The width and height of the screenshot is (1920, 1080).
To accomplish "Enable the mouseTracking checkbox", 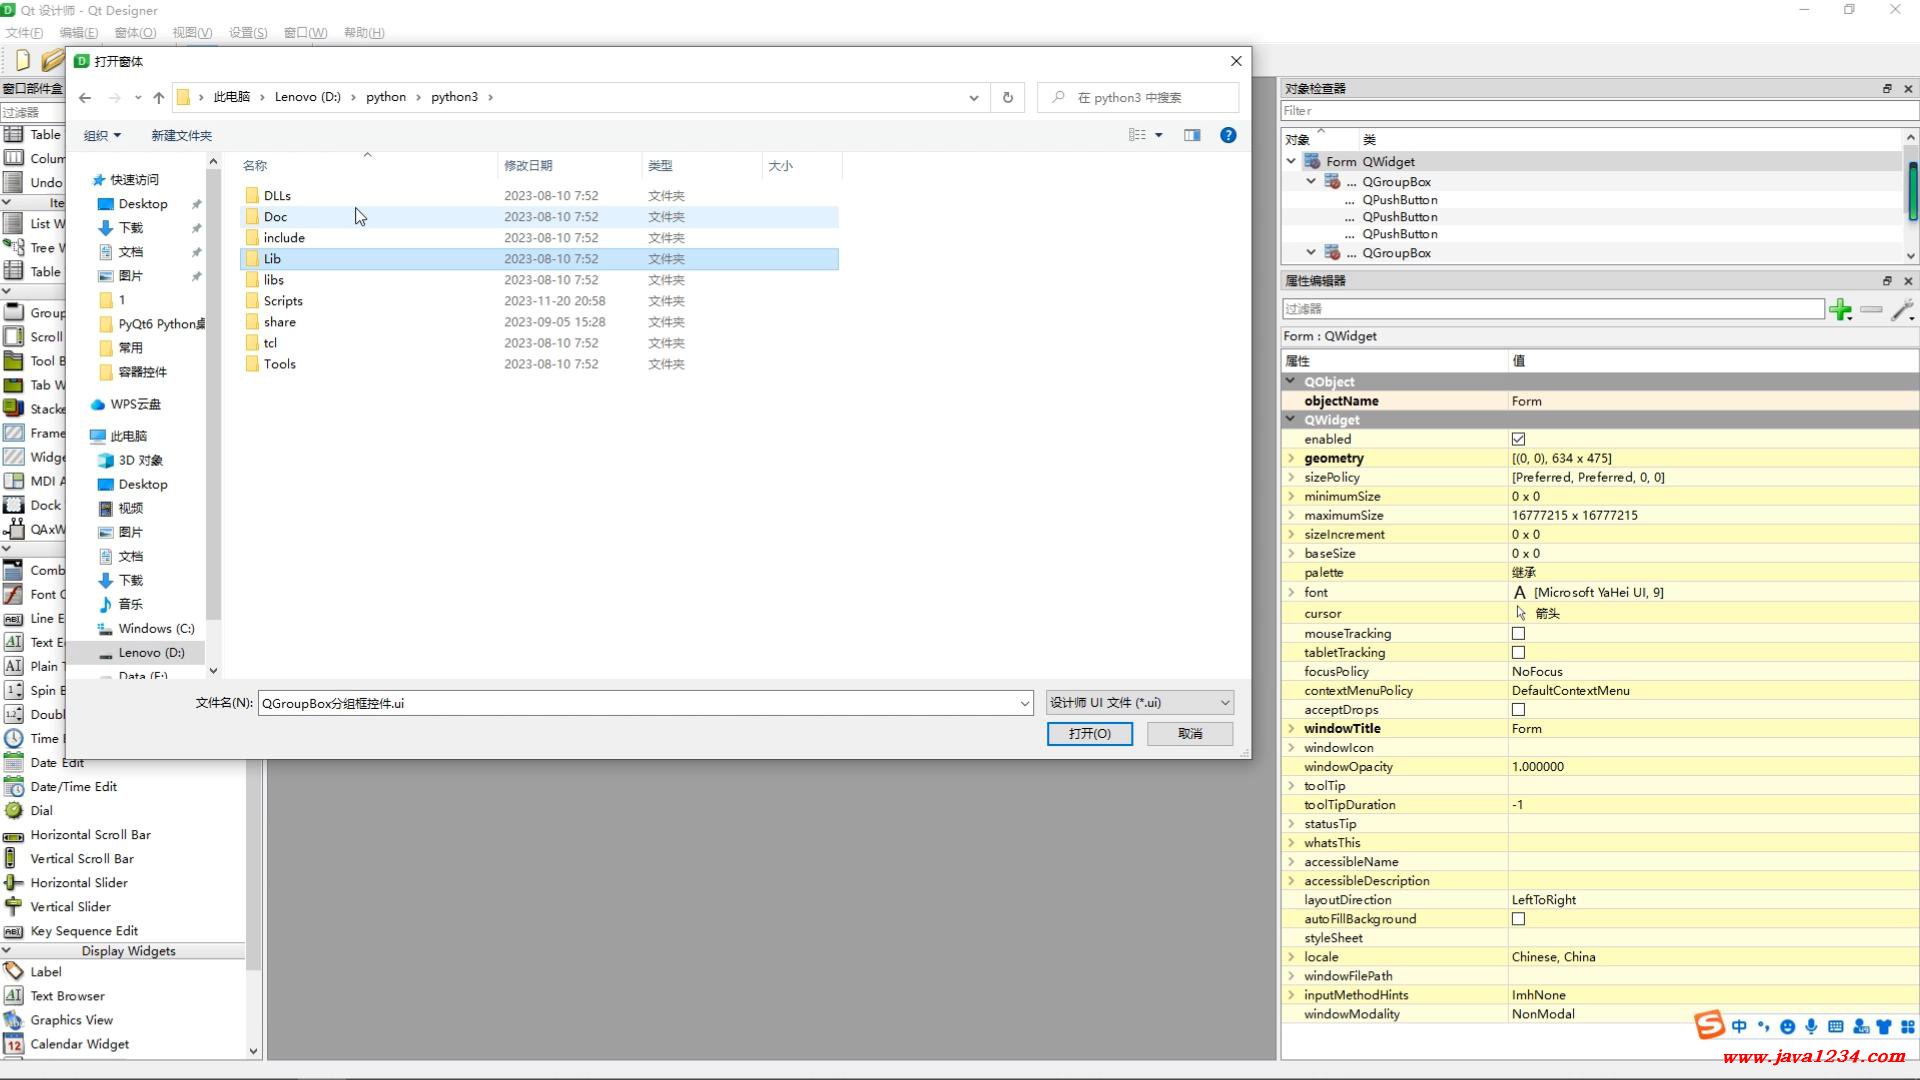I will 1518,633.
